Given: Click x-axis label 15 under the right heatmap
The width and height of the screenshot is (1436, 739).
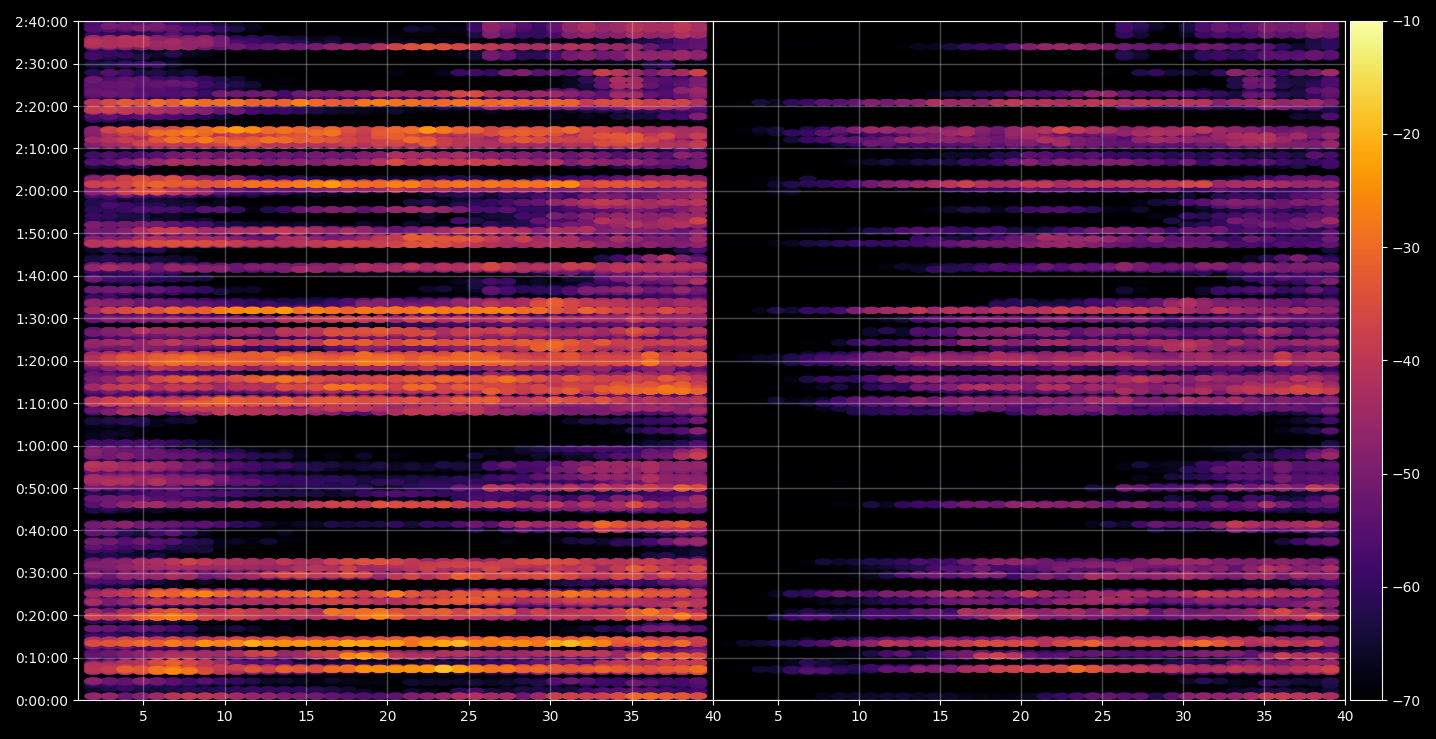Looking at the screenshot, I should click(x=939, y=716).
